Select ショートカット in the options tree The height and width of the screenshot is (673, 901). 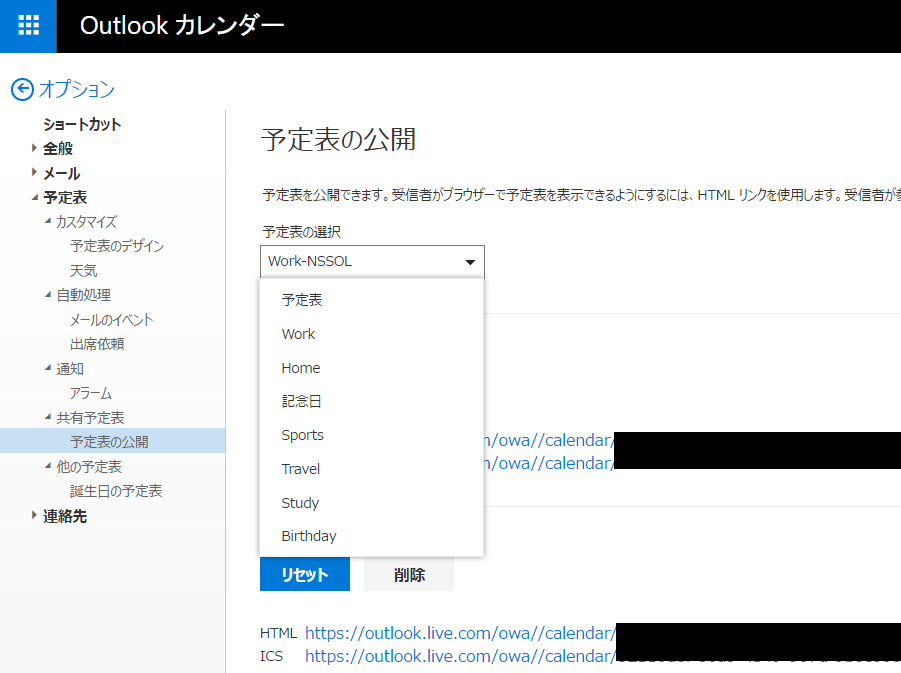(82, 124)
